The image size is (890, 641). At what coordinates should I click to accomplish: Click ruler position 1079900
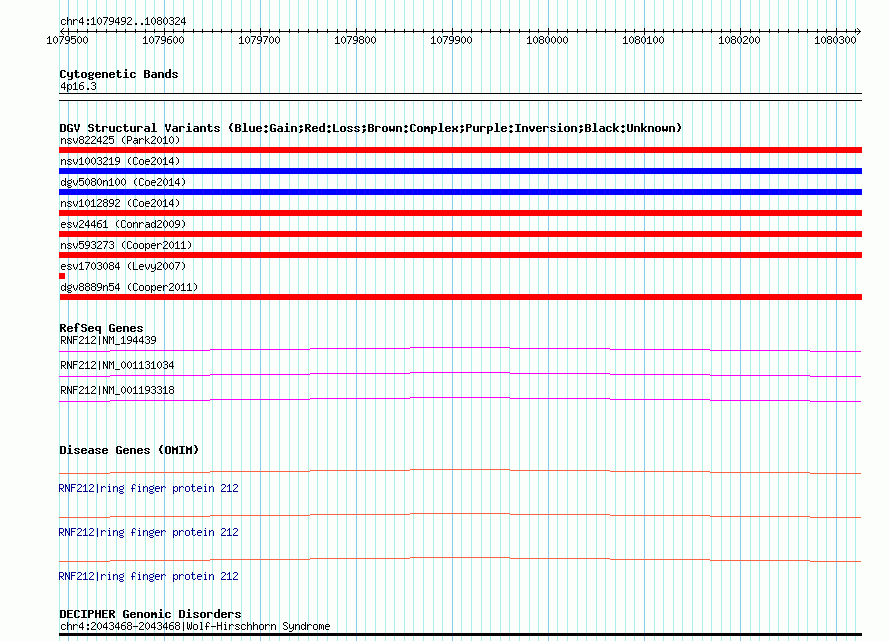click(x=451, y=40)
